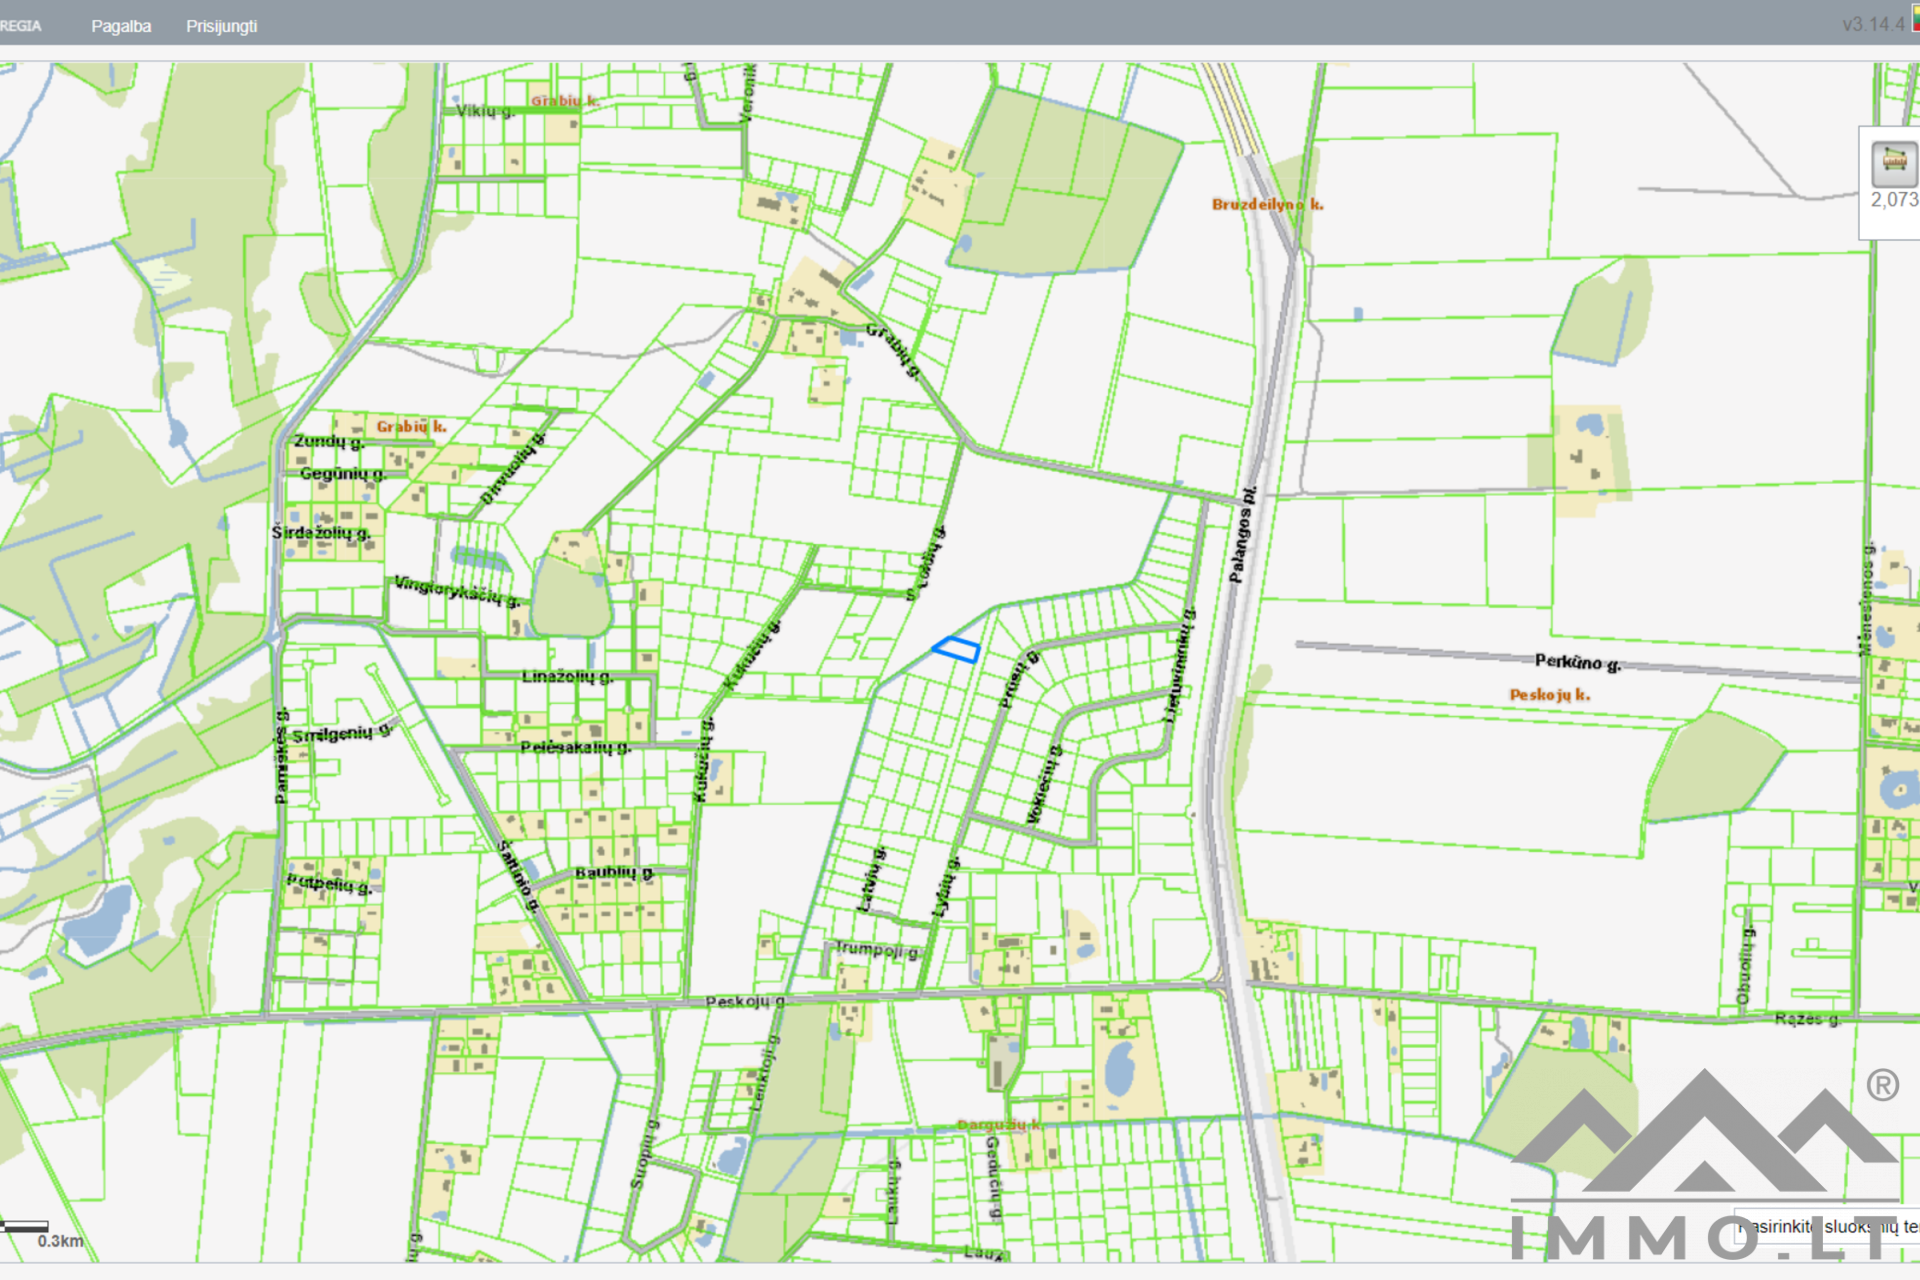
Task: Open the Pagalba help menu
Action: (121, 26)
